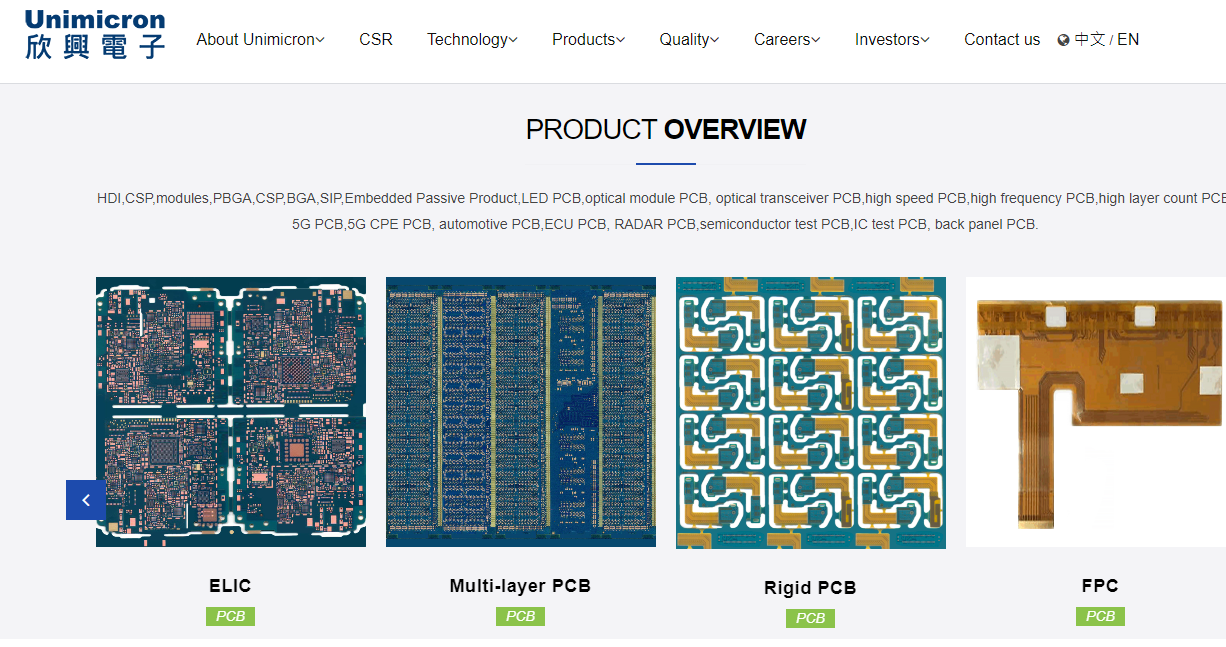Click the Unimicron logo
Image resolution: width=1226 pixels, height=647 pixels.
(95, 35)
